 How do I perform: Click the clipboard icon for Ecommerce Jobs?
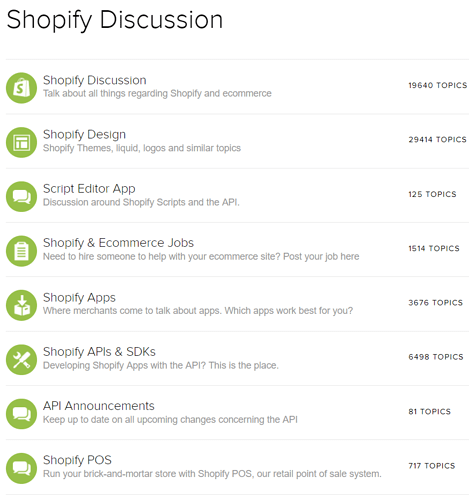click(21, 251)
